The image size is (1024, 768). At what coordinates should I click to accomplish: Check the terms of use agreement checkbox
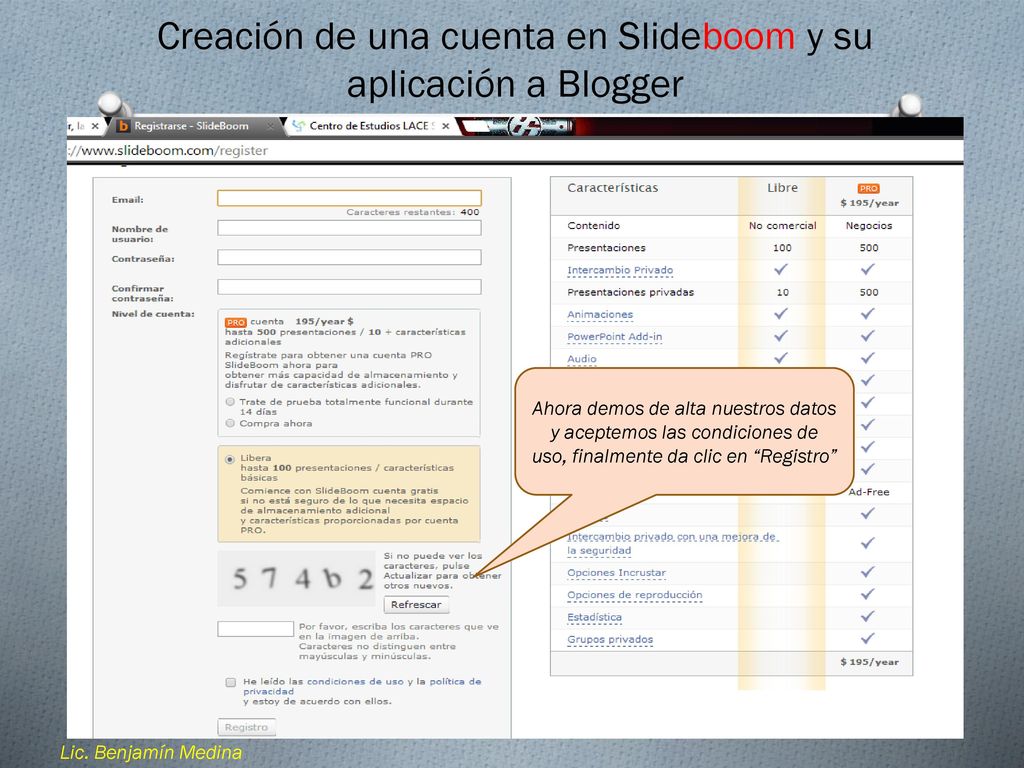[231, 682]
